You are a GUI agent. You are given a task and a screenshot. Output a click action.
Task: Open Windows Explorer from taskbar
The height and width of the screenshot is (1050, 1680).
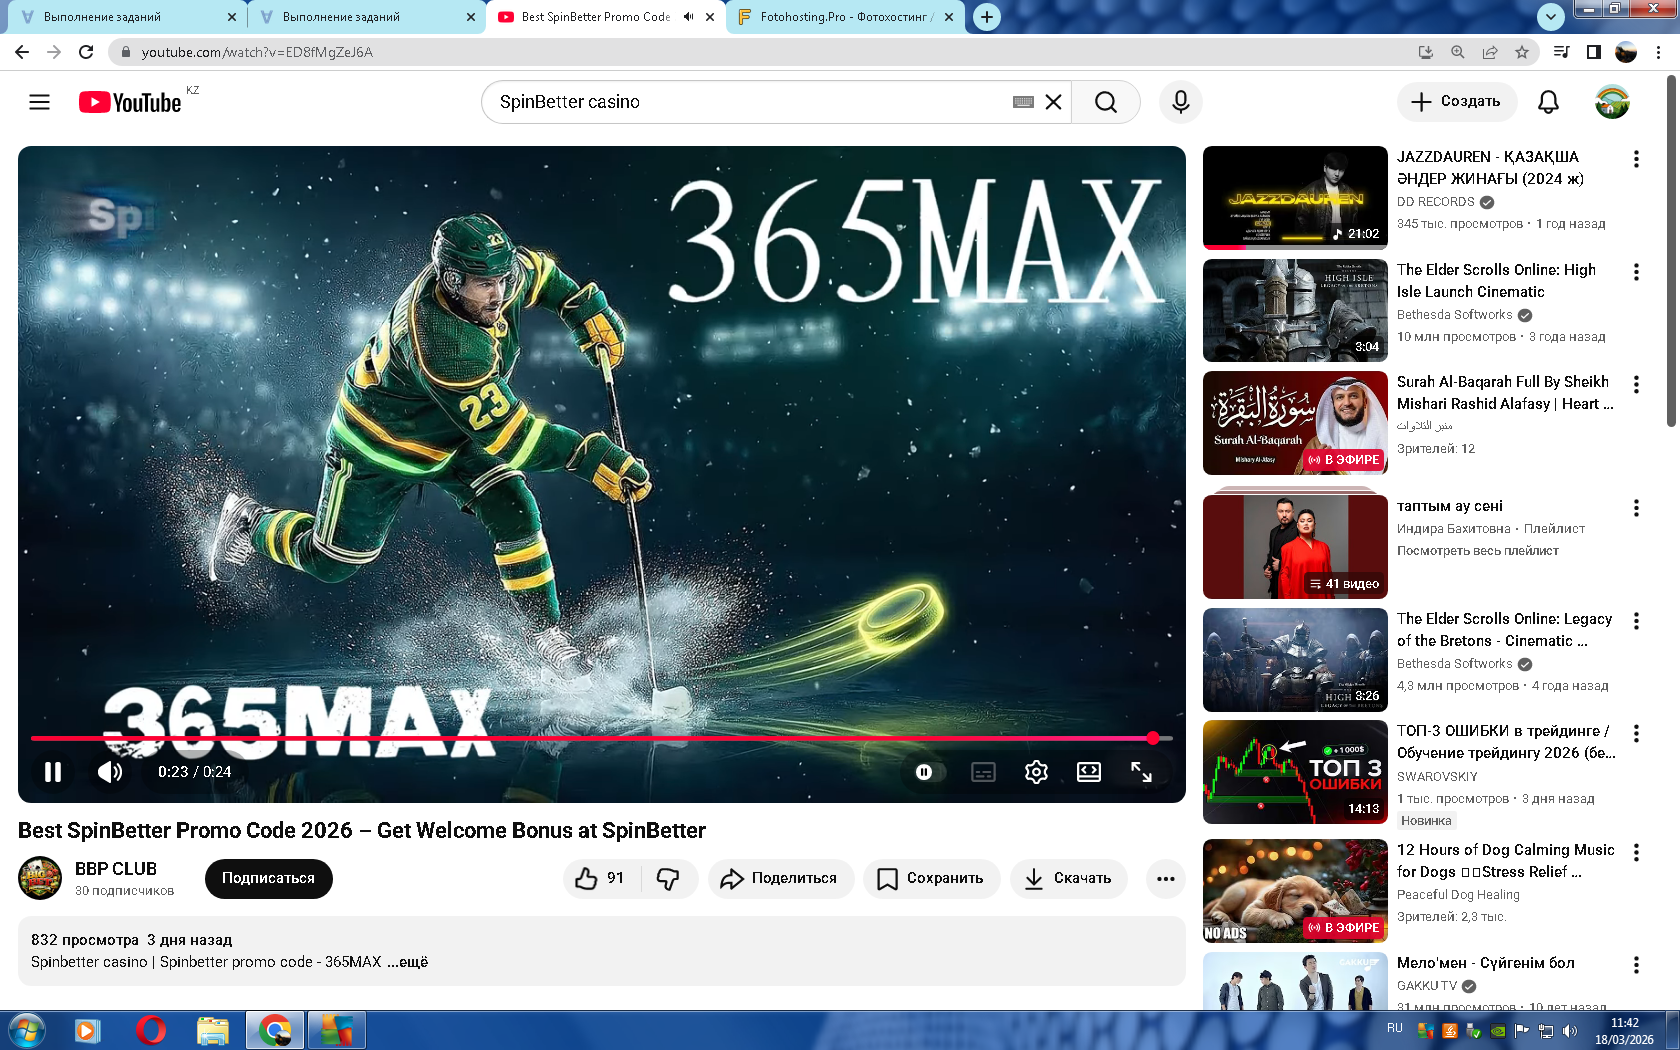pyautogui.click(x=213, y=1030)
